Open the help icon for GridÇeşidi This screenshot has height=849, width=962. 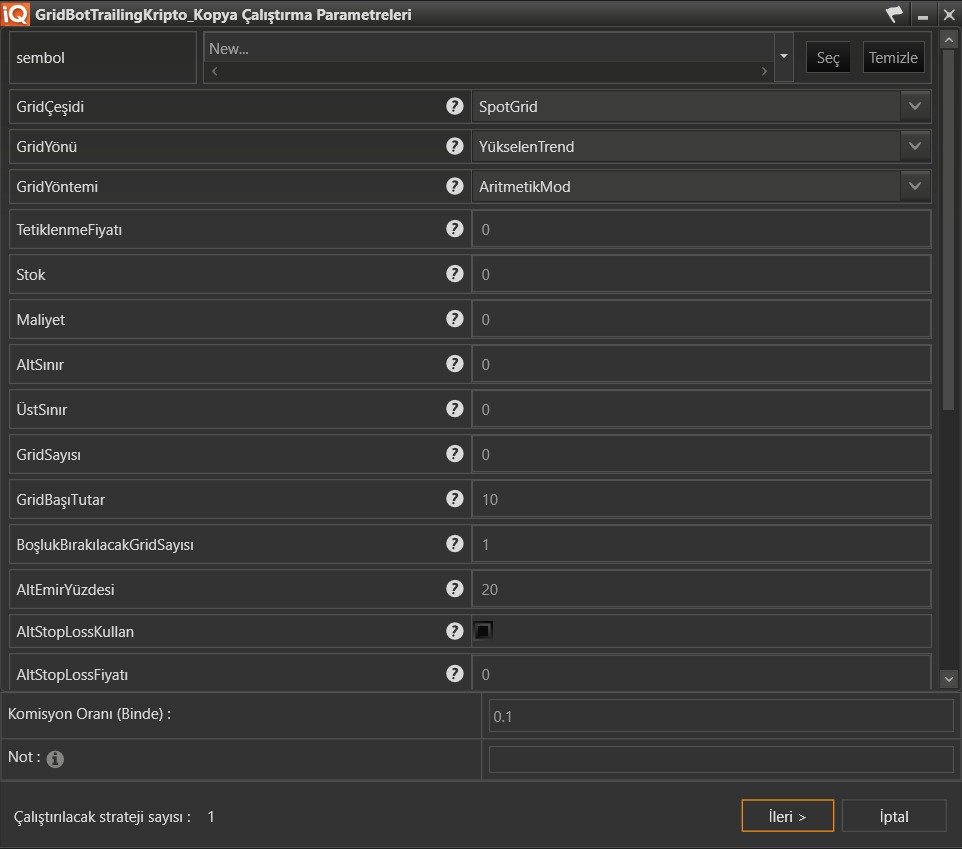(x=454, y=106)
